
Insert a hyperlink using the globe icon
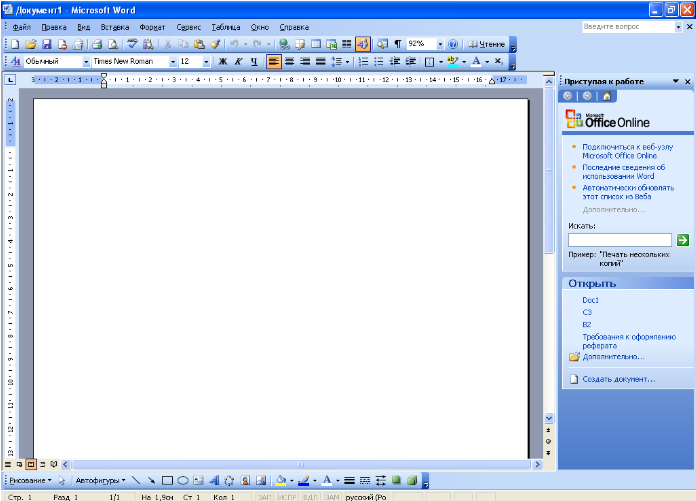coord(284,44)
